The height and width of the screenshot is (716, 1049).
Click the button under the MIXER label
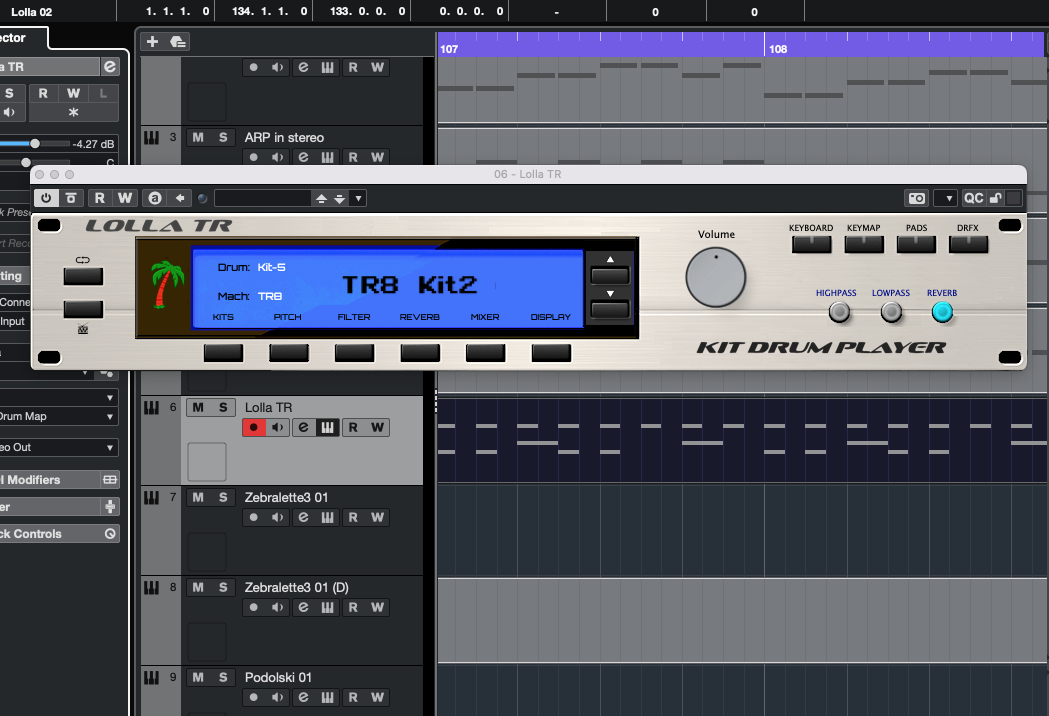tap(486, 353)
